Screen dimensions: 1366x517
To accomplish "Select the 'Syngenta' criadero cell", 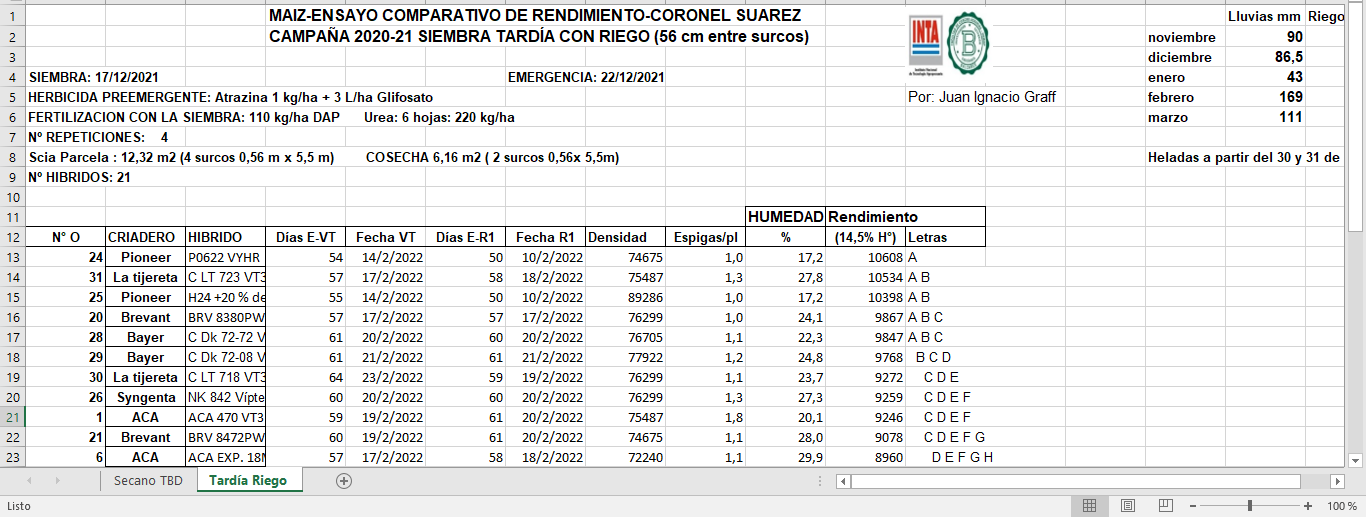I will point(145,397).
